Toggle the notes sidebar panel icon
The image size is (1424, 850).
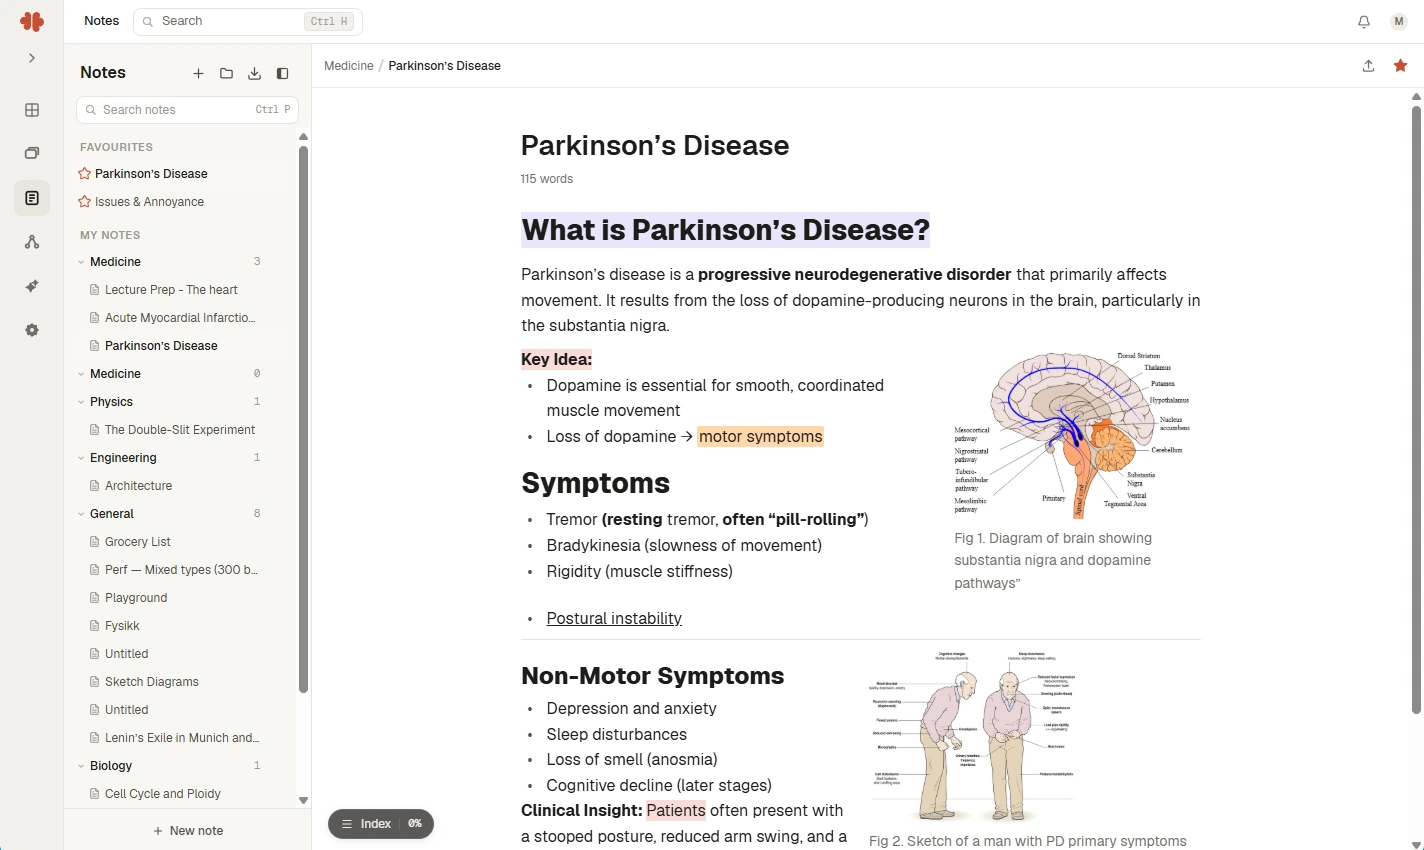[x=283, y=73]
